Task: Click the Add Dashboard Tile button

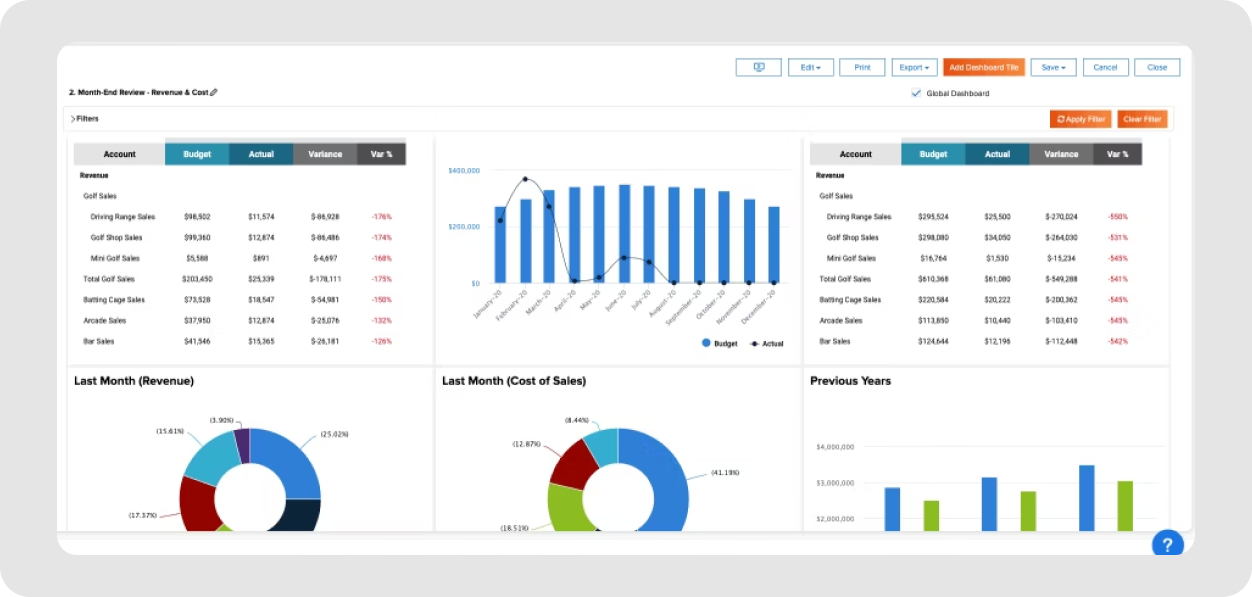Action: click(983, 67)
